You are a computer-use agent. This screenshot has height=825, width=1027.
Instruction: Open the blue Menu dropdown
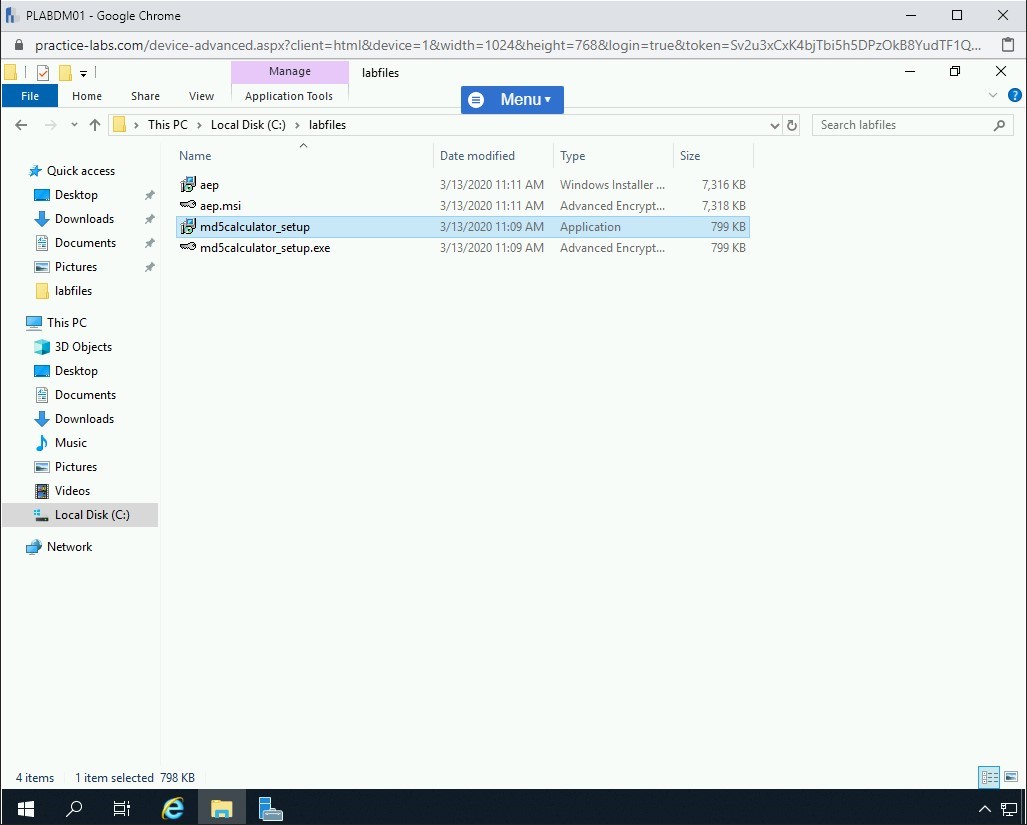512,99
